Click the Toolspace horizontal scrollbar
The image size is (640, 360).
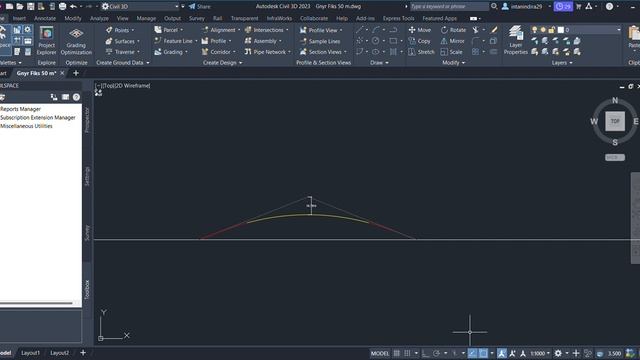point(37,303)
